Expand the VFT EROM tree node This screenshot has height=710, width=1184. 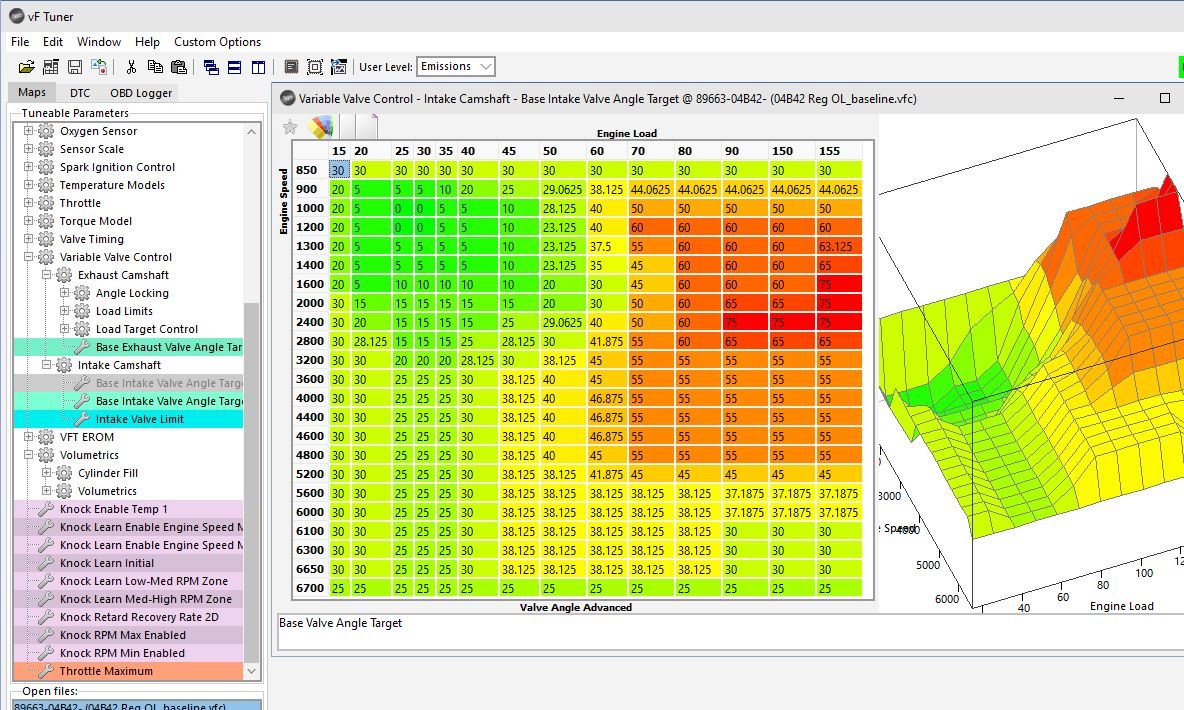[x=29, y=437]
